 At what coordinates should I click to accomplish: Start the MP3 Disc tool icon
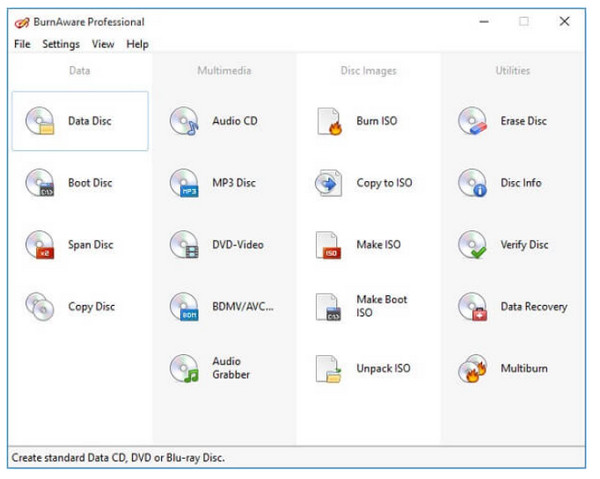tap(184, 183)
